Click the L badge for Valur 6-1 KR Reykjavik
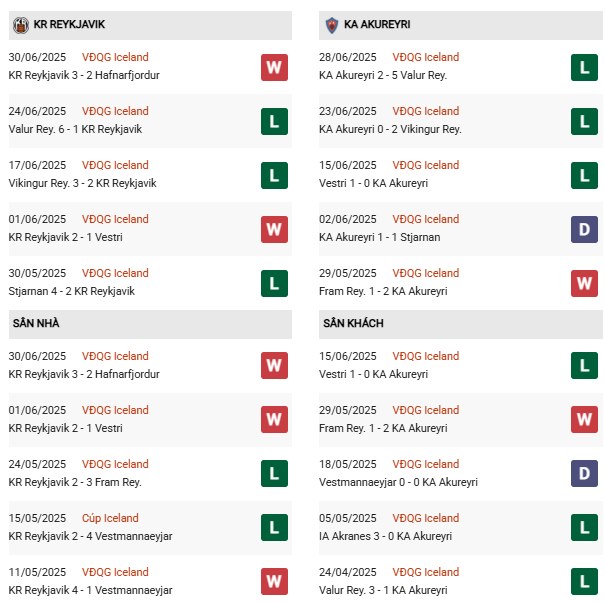 click(x=274, y=121)
